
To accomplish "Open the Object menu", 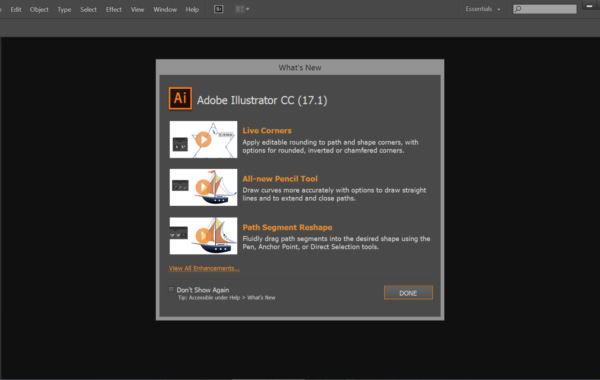I will [39, 10].
